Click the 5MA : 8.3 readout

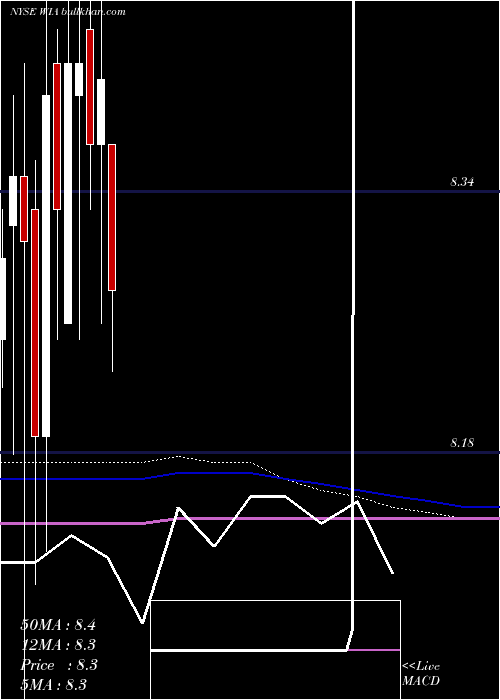tap(54, 684)
